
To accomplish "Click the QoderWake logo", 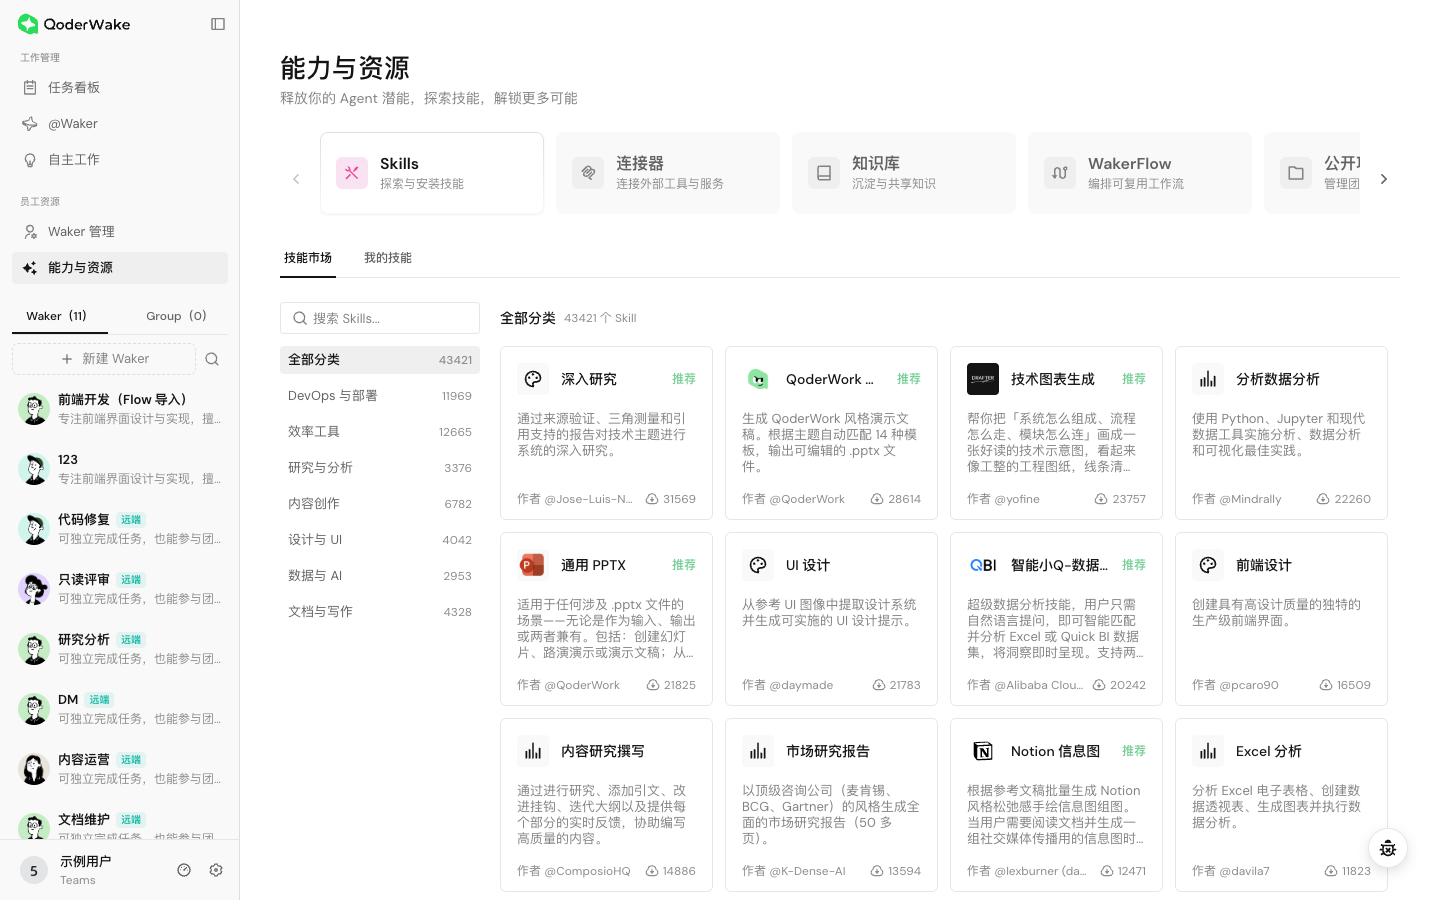I will point(75,24).
